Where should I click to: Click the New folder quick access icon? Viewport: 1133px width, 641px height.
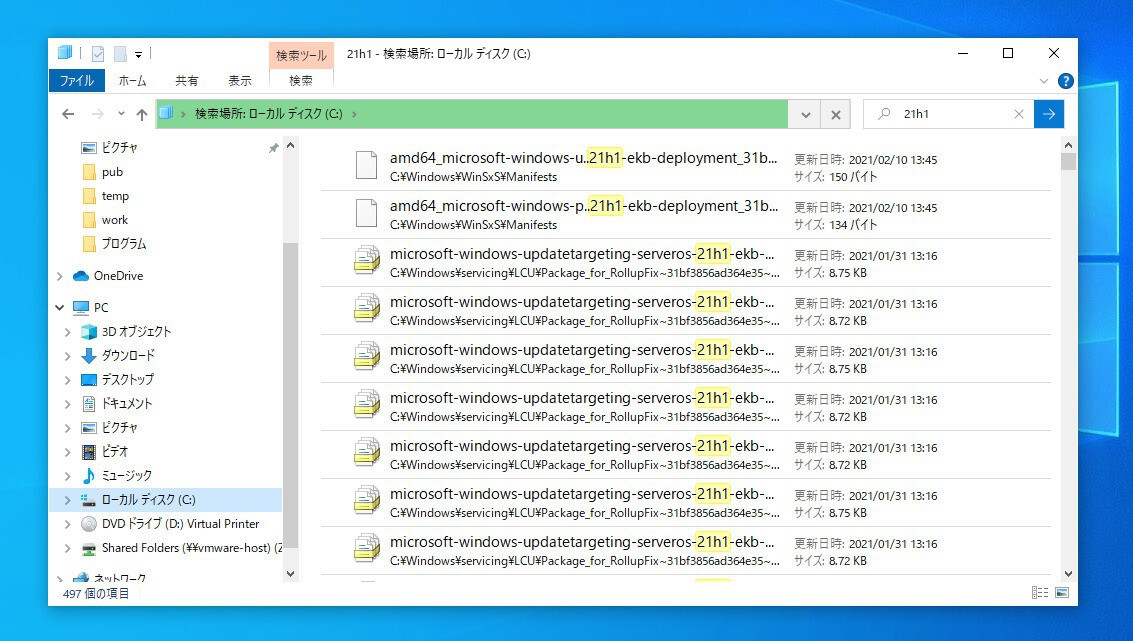pyautogui.click(x=121, y=53)
